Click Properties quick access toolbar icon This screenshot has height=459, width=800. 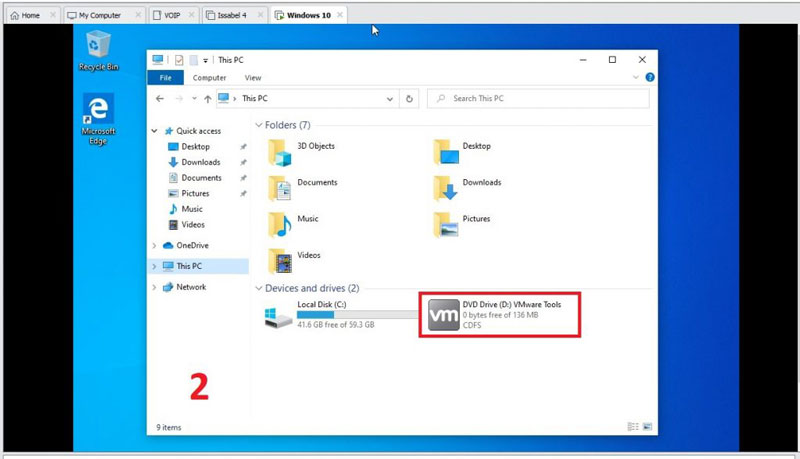179,60
